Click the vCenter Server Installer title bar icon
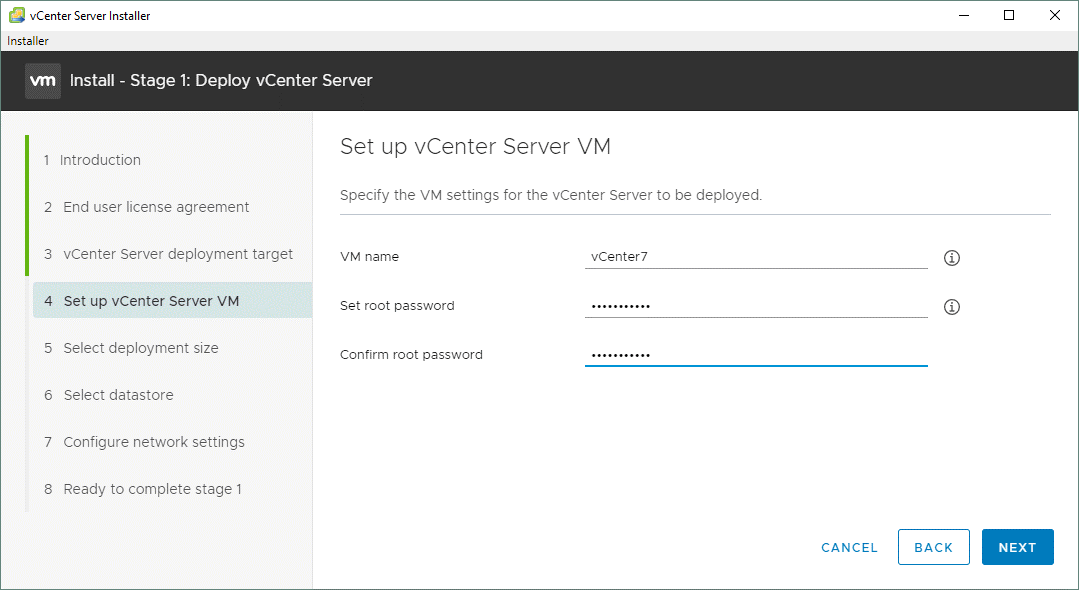1079x590 pixels. point(16,15)
